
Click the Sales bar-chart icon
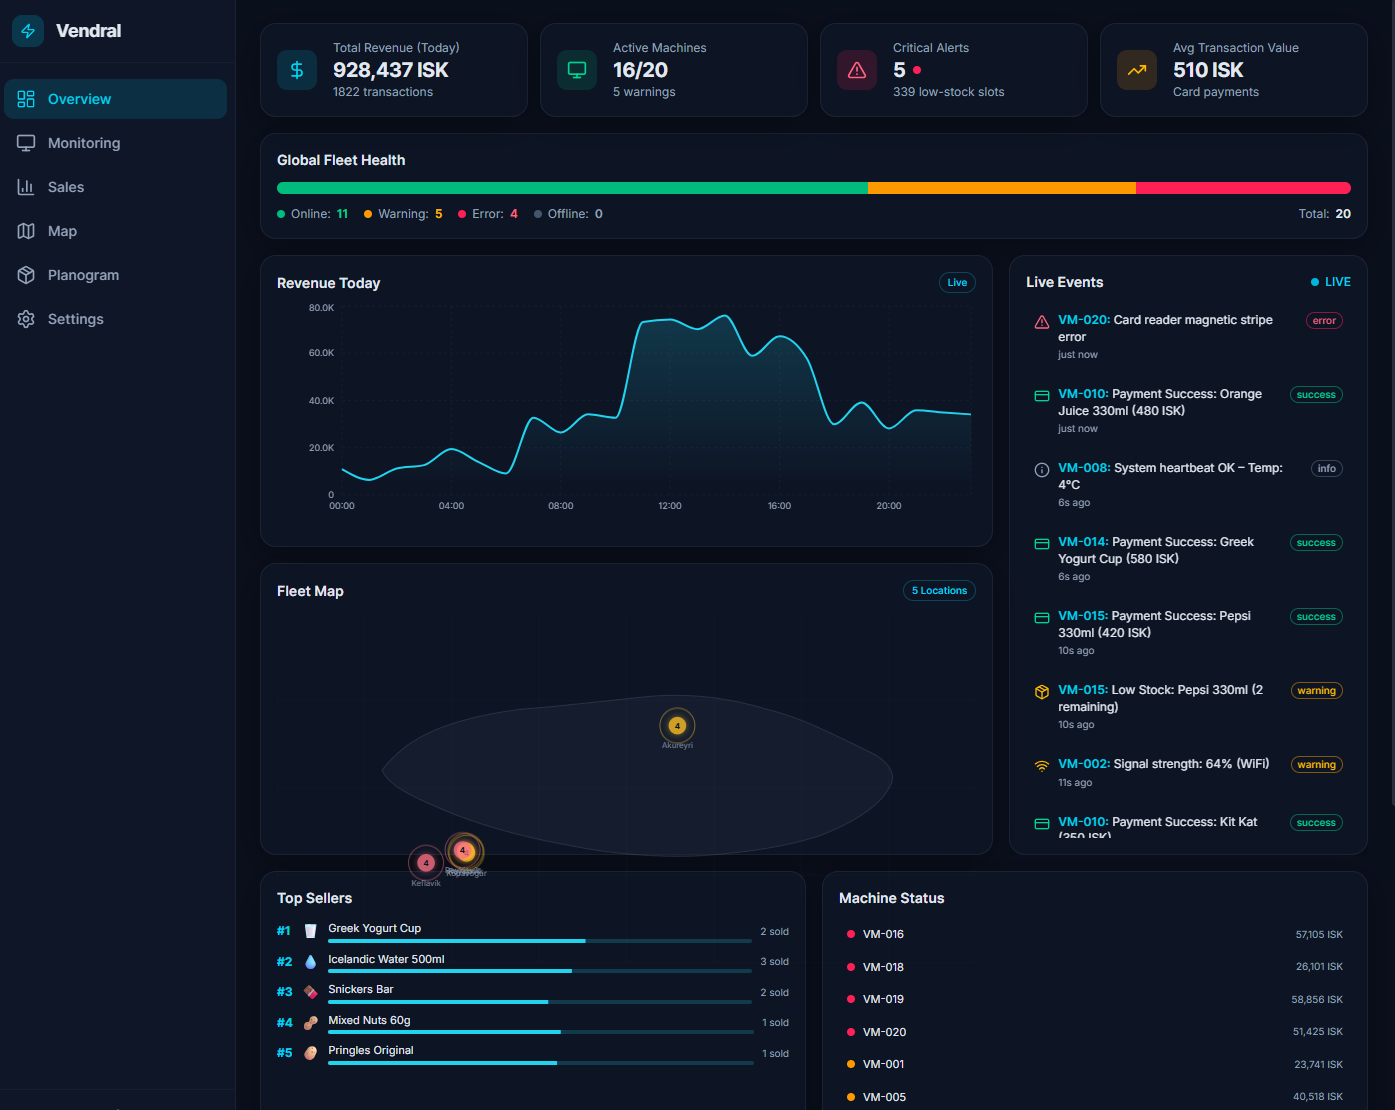26,186
